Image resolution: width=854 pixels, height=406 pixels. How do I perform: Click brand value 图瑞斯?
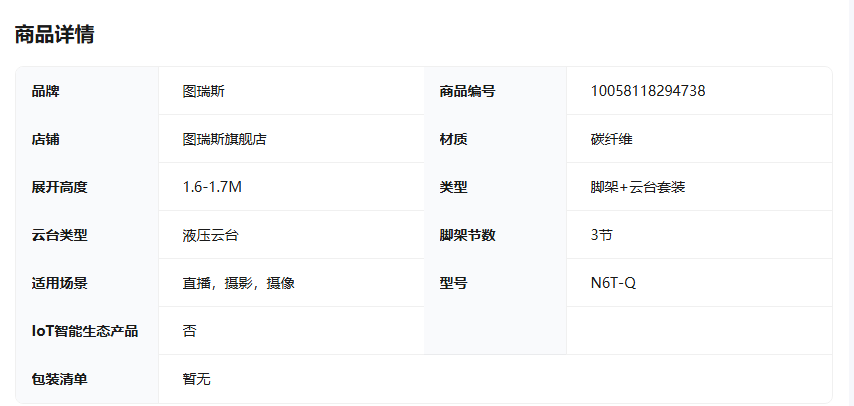pyautogui.click(x=204, y=91)
